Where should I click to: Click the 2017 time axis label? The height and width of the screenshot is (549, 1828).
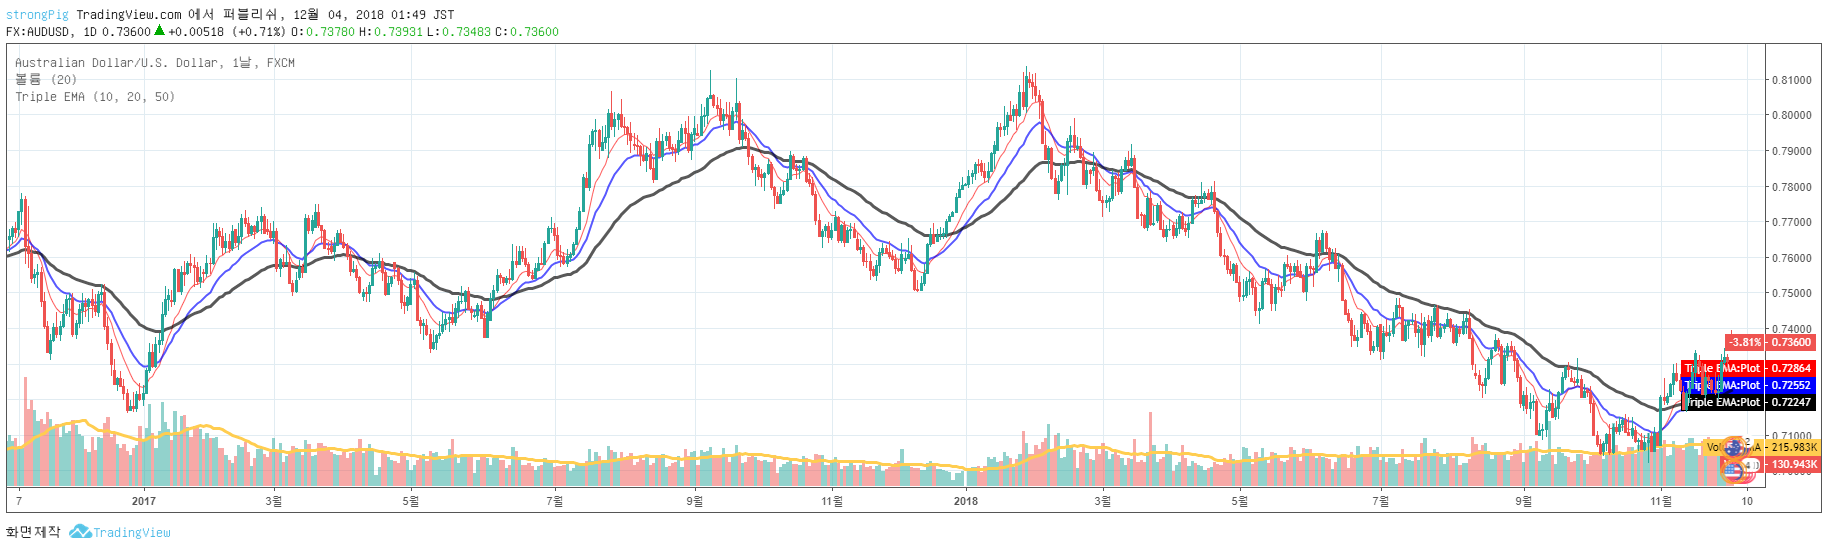coord(144,501)
